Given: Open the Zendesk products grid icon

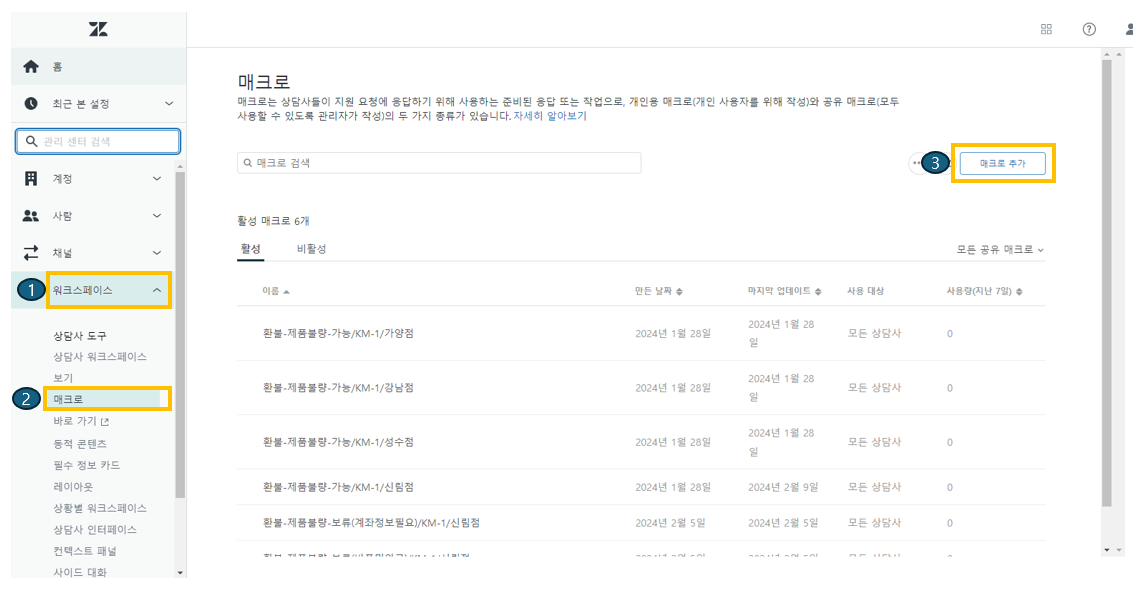Looking at the screenshot, I should 1046,29.
